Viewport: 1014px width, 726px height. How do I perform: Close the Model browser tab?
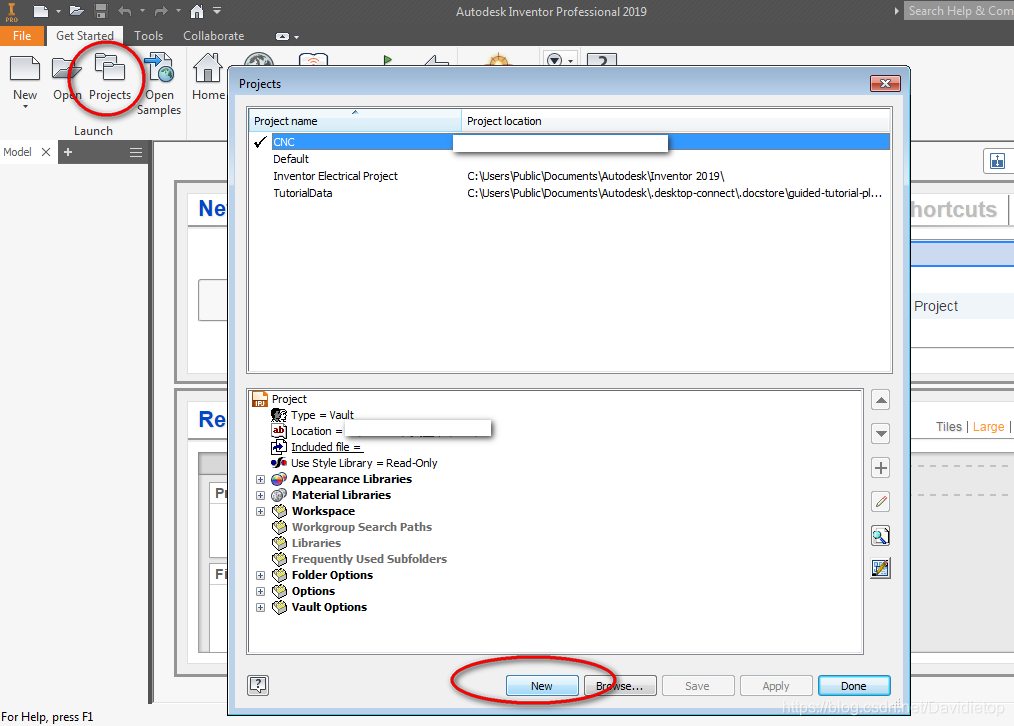(x=46, y=152)
